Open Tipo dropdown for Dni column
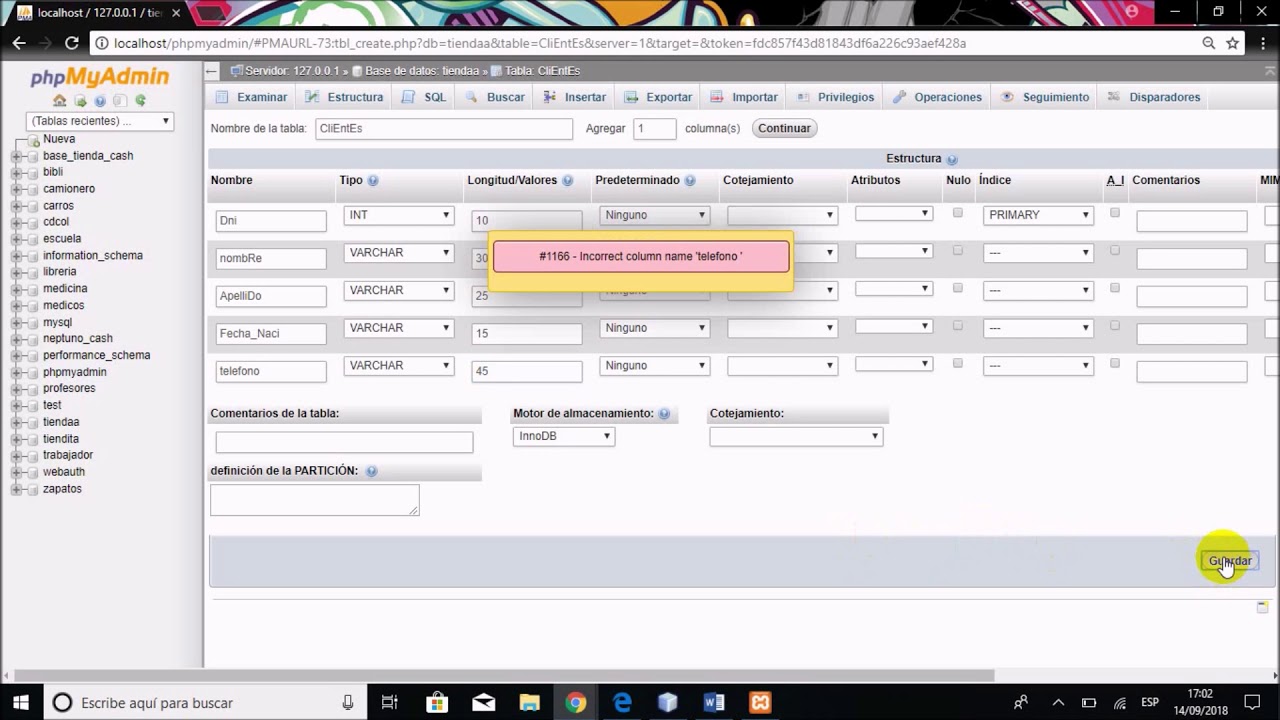Image resolution: width=1280 pixels, height=720 pixels. click(399, 215)
